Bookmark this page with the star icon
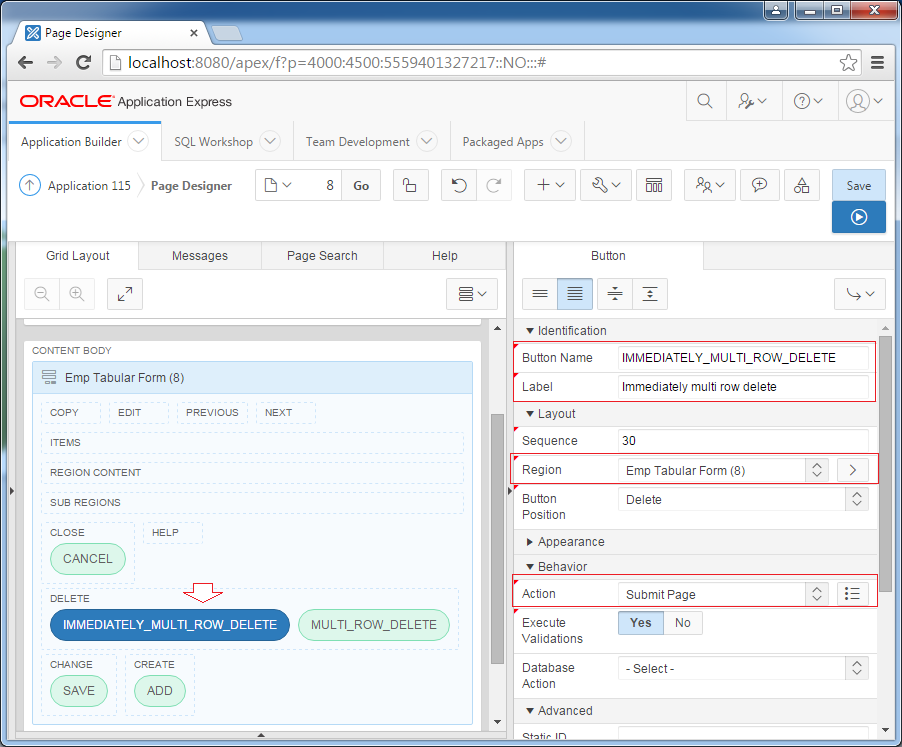Viewport: 902px width, 747px height. (x=848, y=62)
